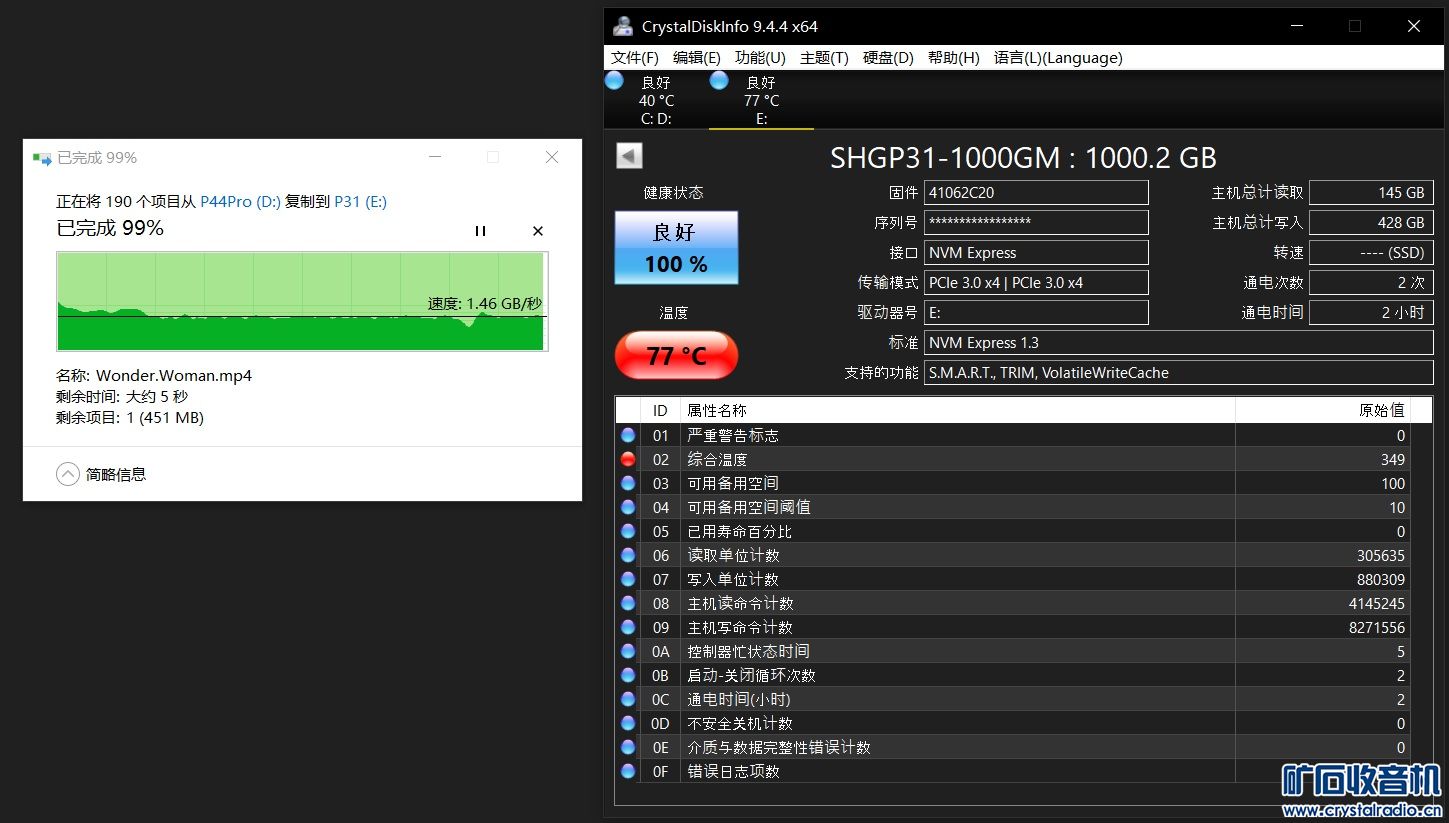
Task: Select the 主机读命令计数 attribute name
Action: [740, 603]
